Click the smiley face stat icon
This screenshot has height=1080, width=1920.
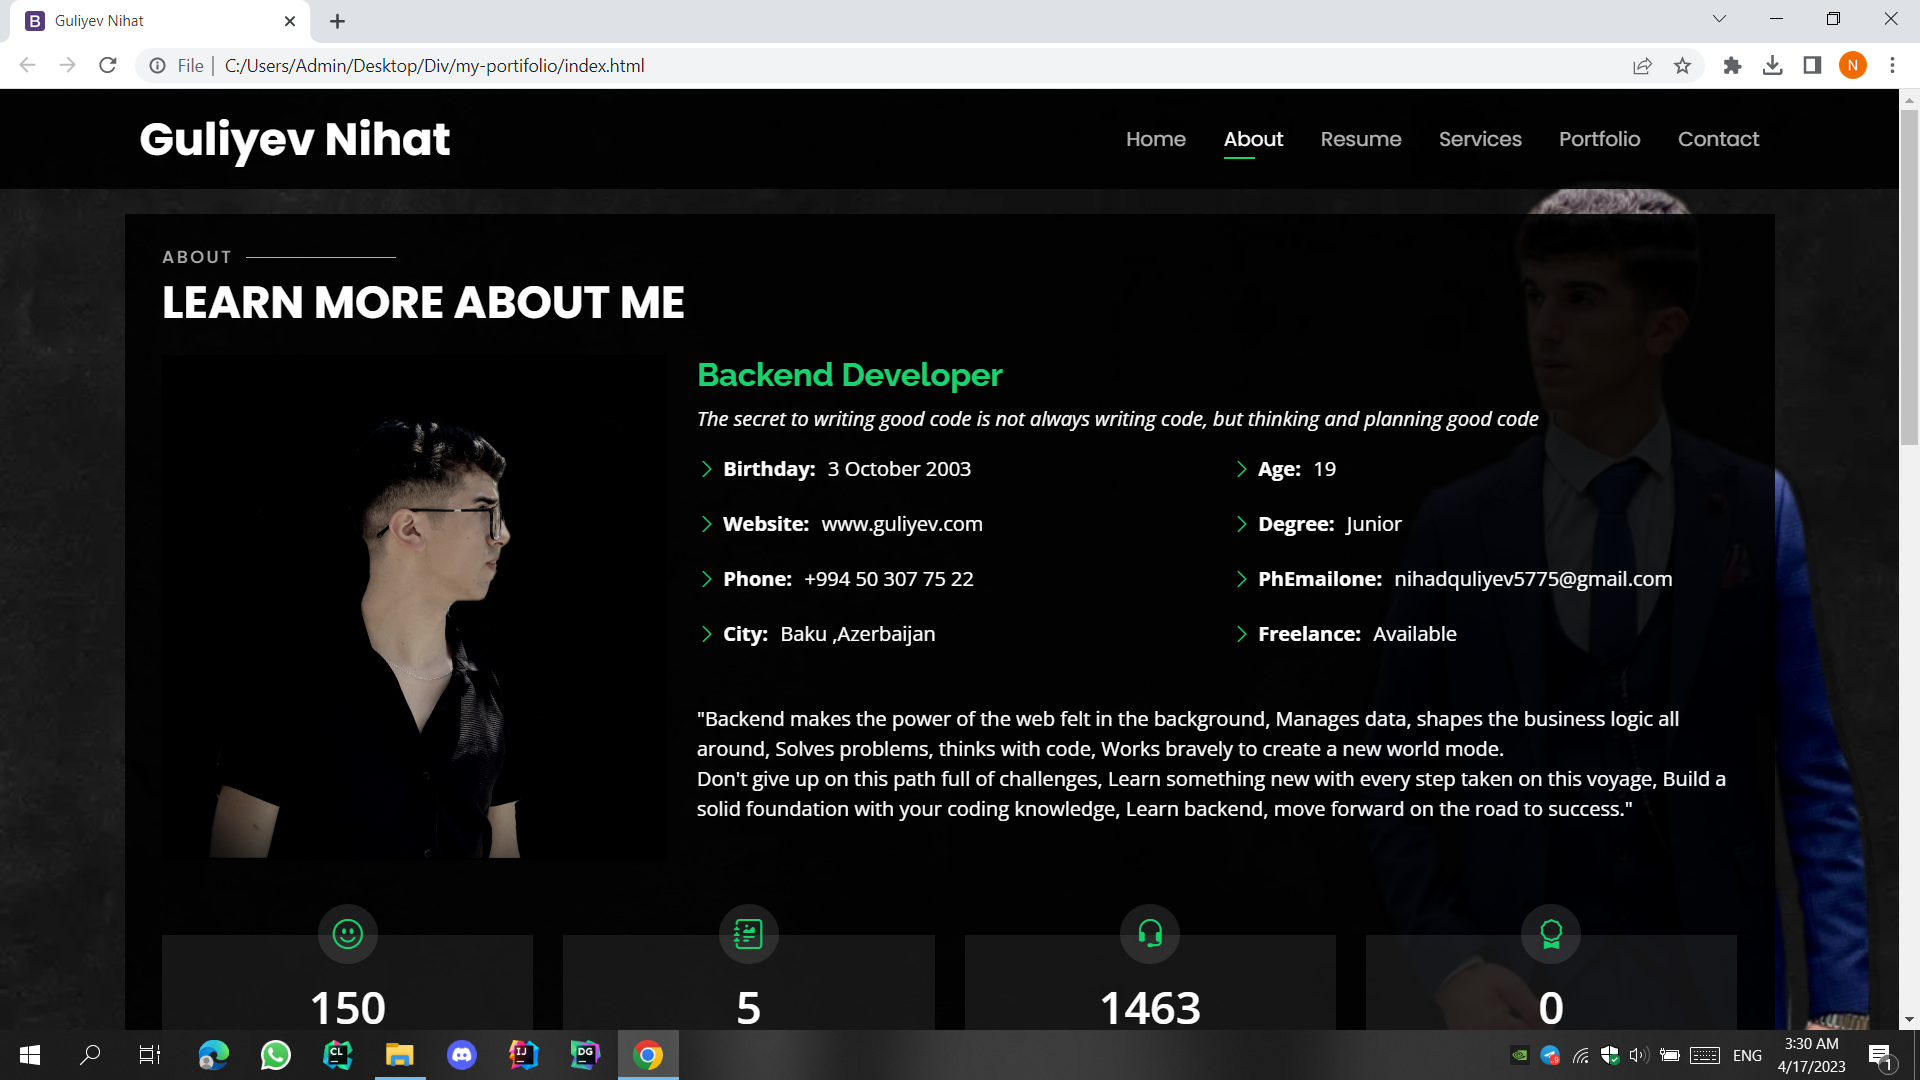347,934
